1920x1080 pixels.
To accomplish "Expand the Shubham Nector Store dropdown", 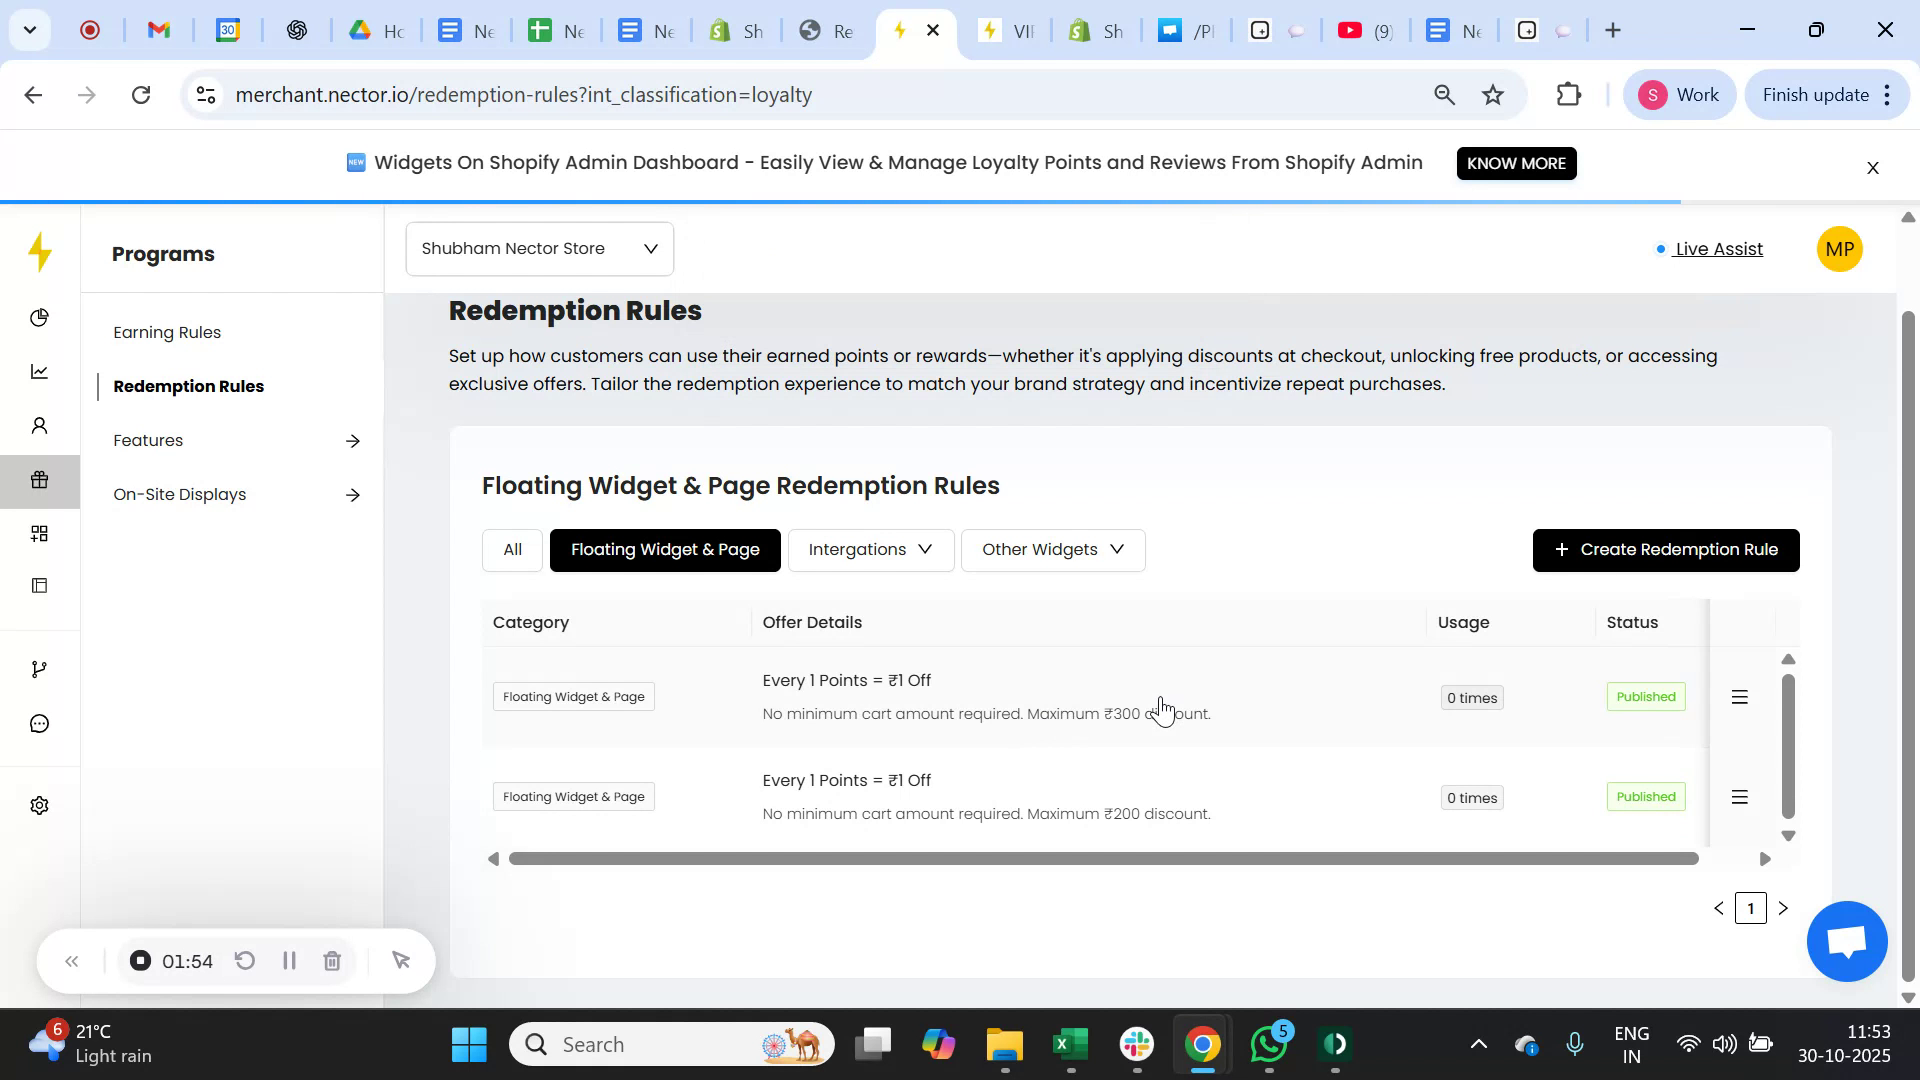I will [540, 249].
